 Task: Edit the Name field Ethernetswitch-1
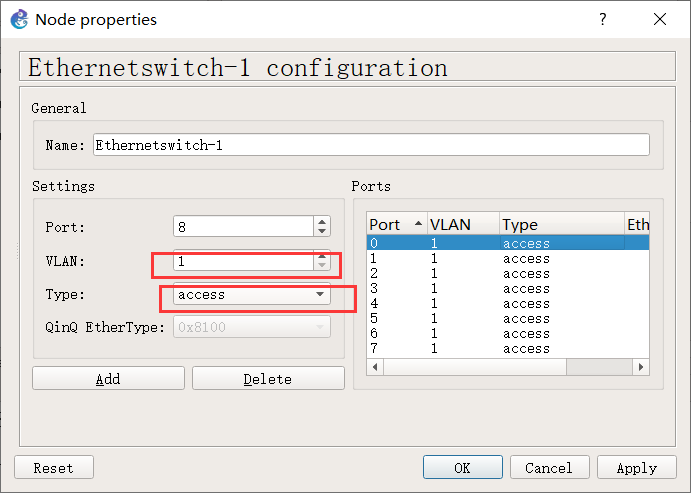(371, 145)
